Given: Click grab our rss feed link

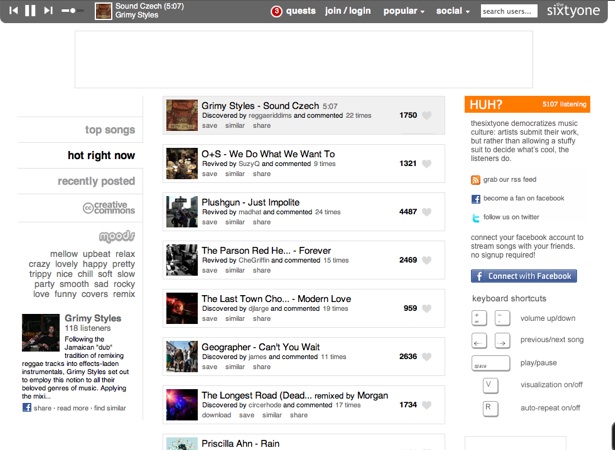Looking at the screenshot, I should click(509, 179).
